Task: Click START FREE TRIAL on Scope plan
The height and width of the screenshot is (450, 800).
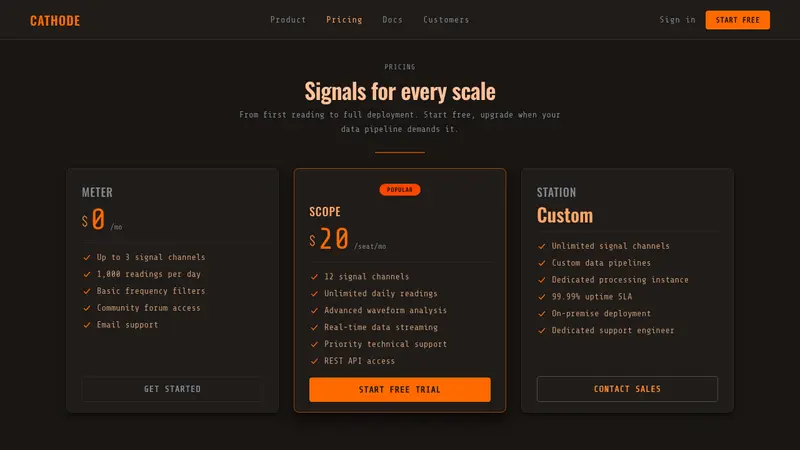Action: point(399,389)
